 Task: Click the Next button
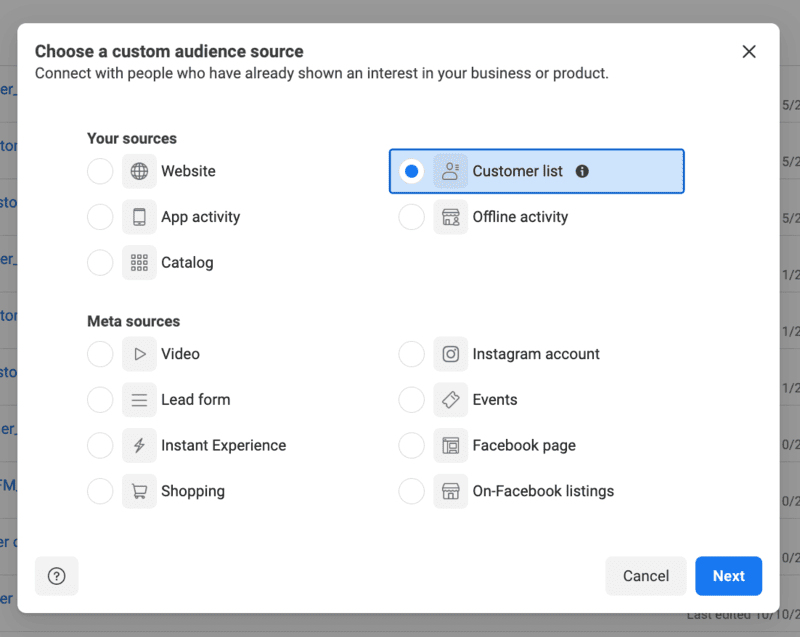[729, 576]
